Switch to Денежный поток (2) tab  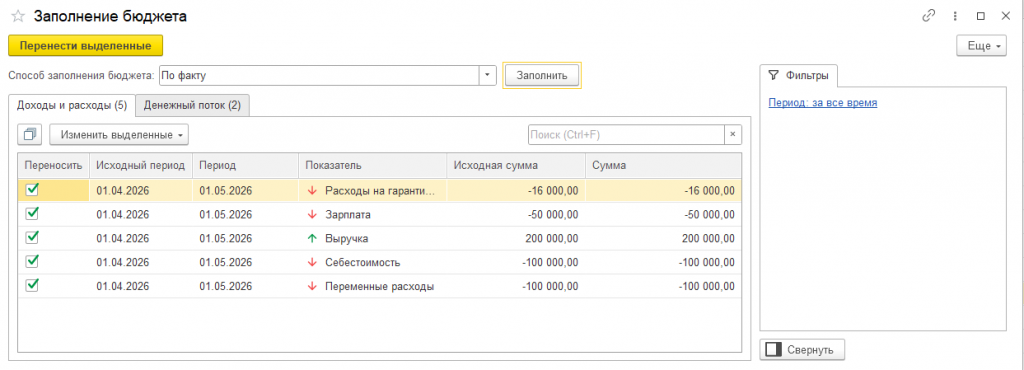coord(192,105)
